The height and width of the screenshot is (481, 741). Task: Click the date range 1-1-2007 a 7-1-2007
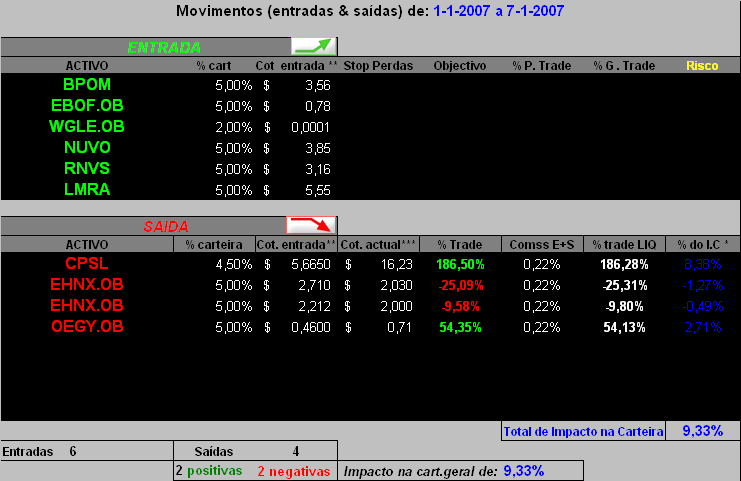pos(499,11)
